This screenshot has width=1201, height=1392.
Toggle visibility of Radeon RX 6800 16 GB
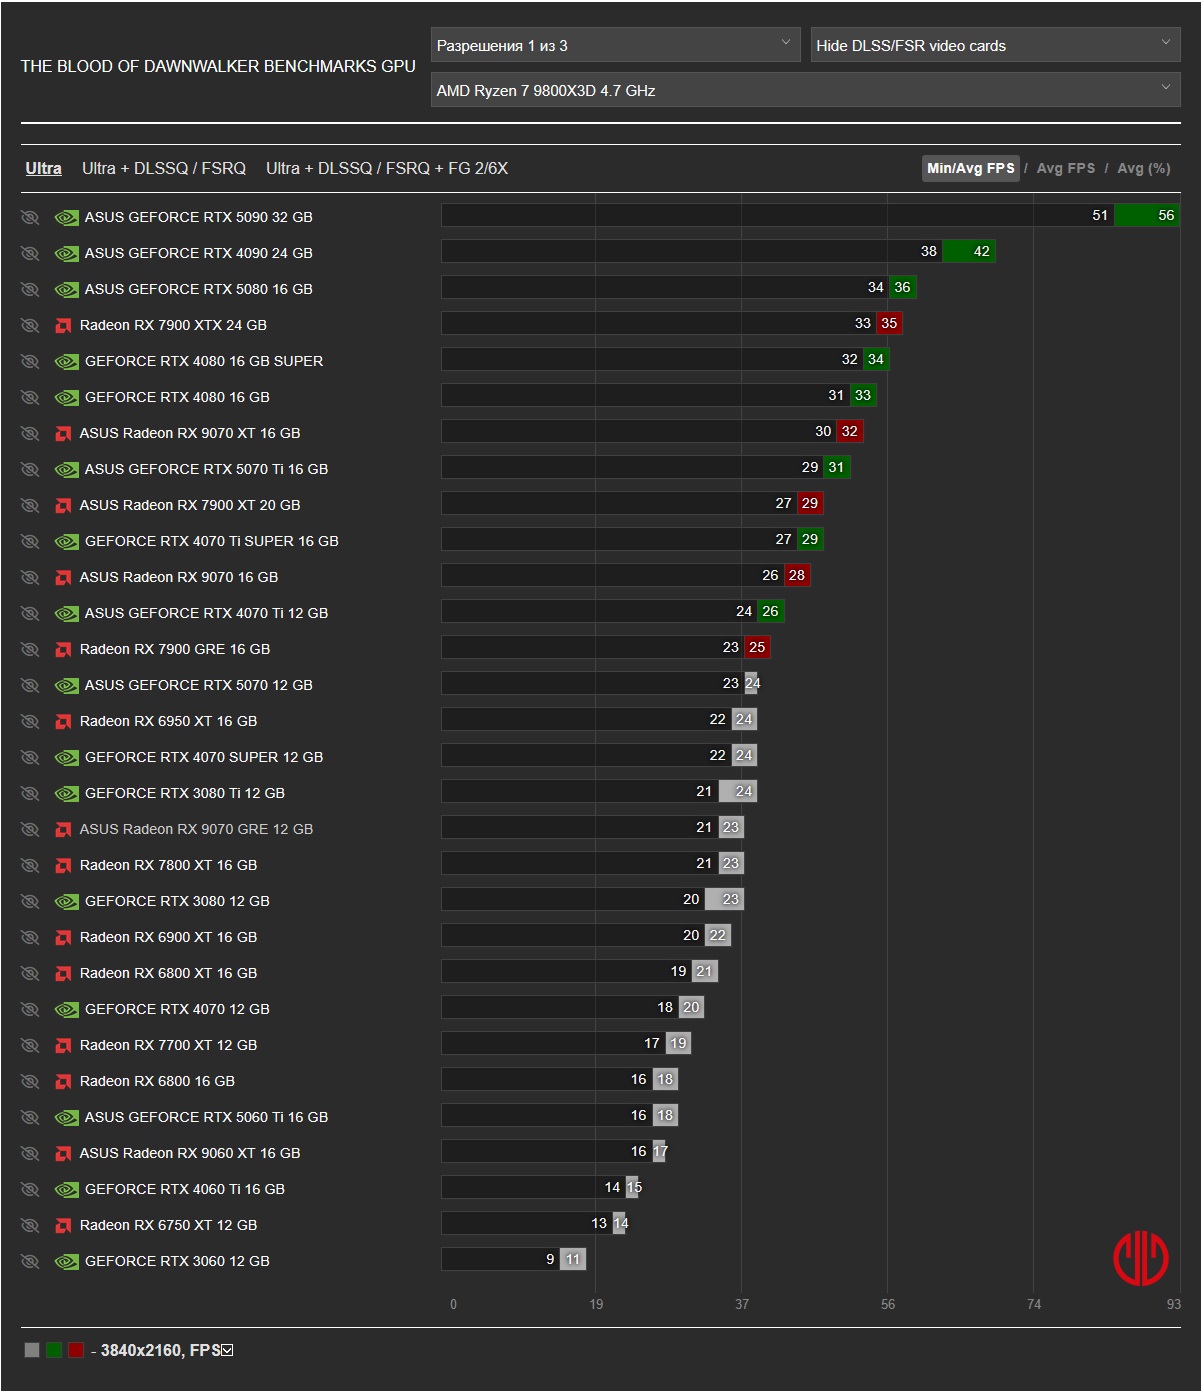[x=30, y=1081]
